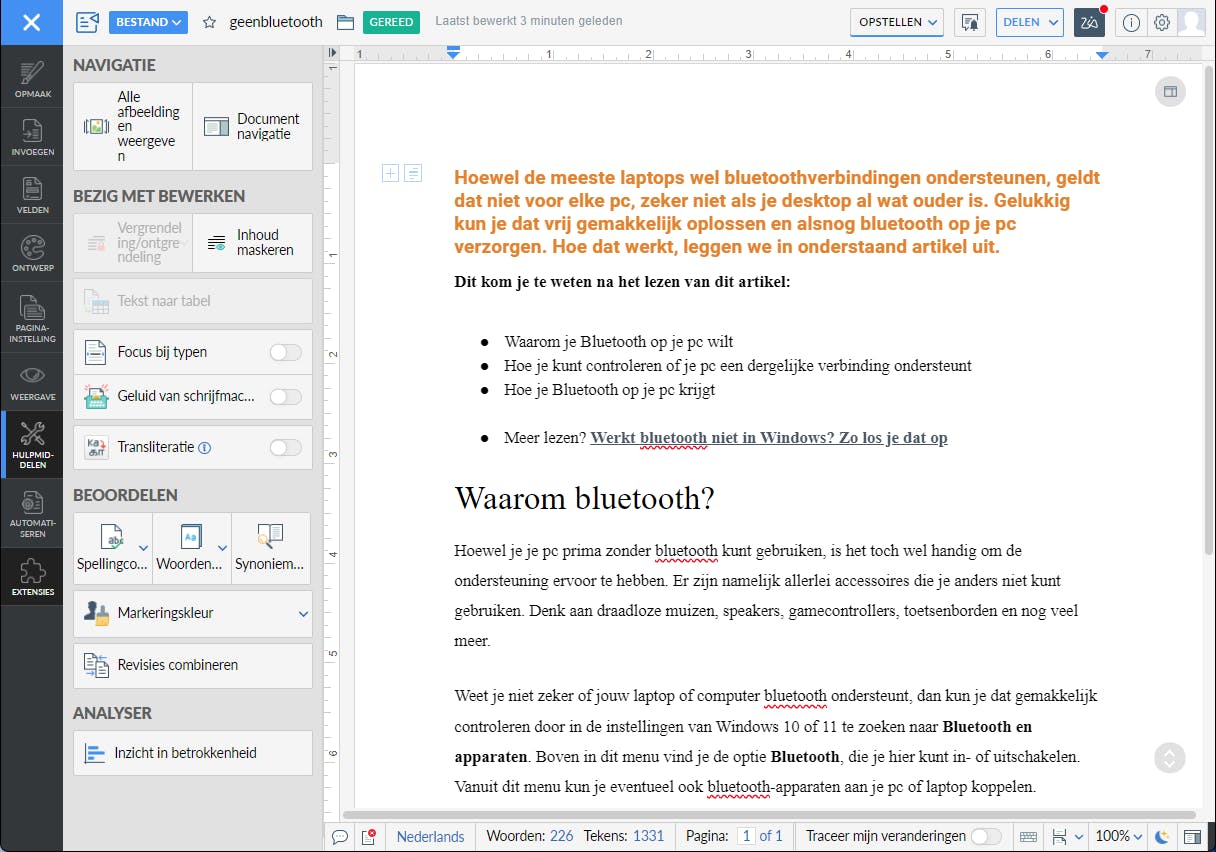Switch to the Invoegen sidebar tab

coord(32,137)
